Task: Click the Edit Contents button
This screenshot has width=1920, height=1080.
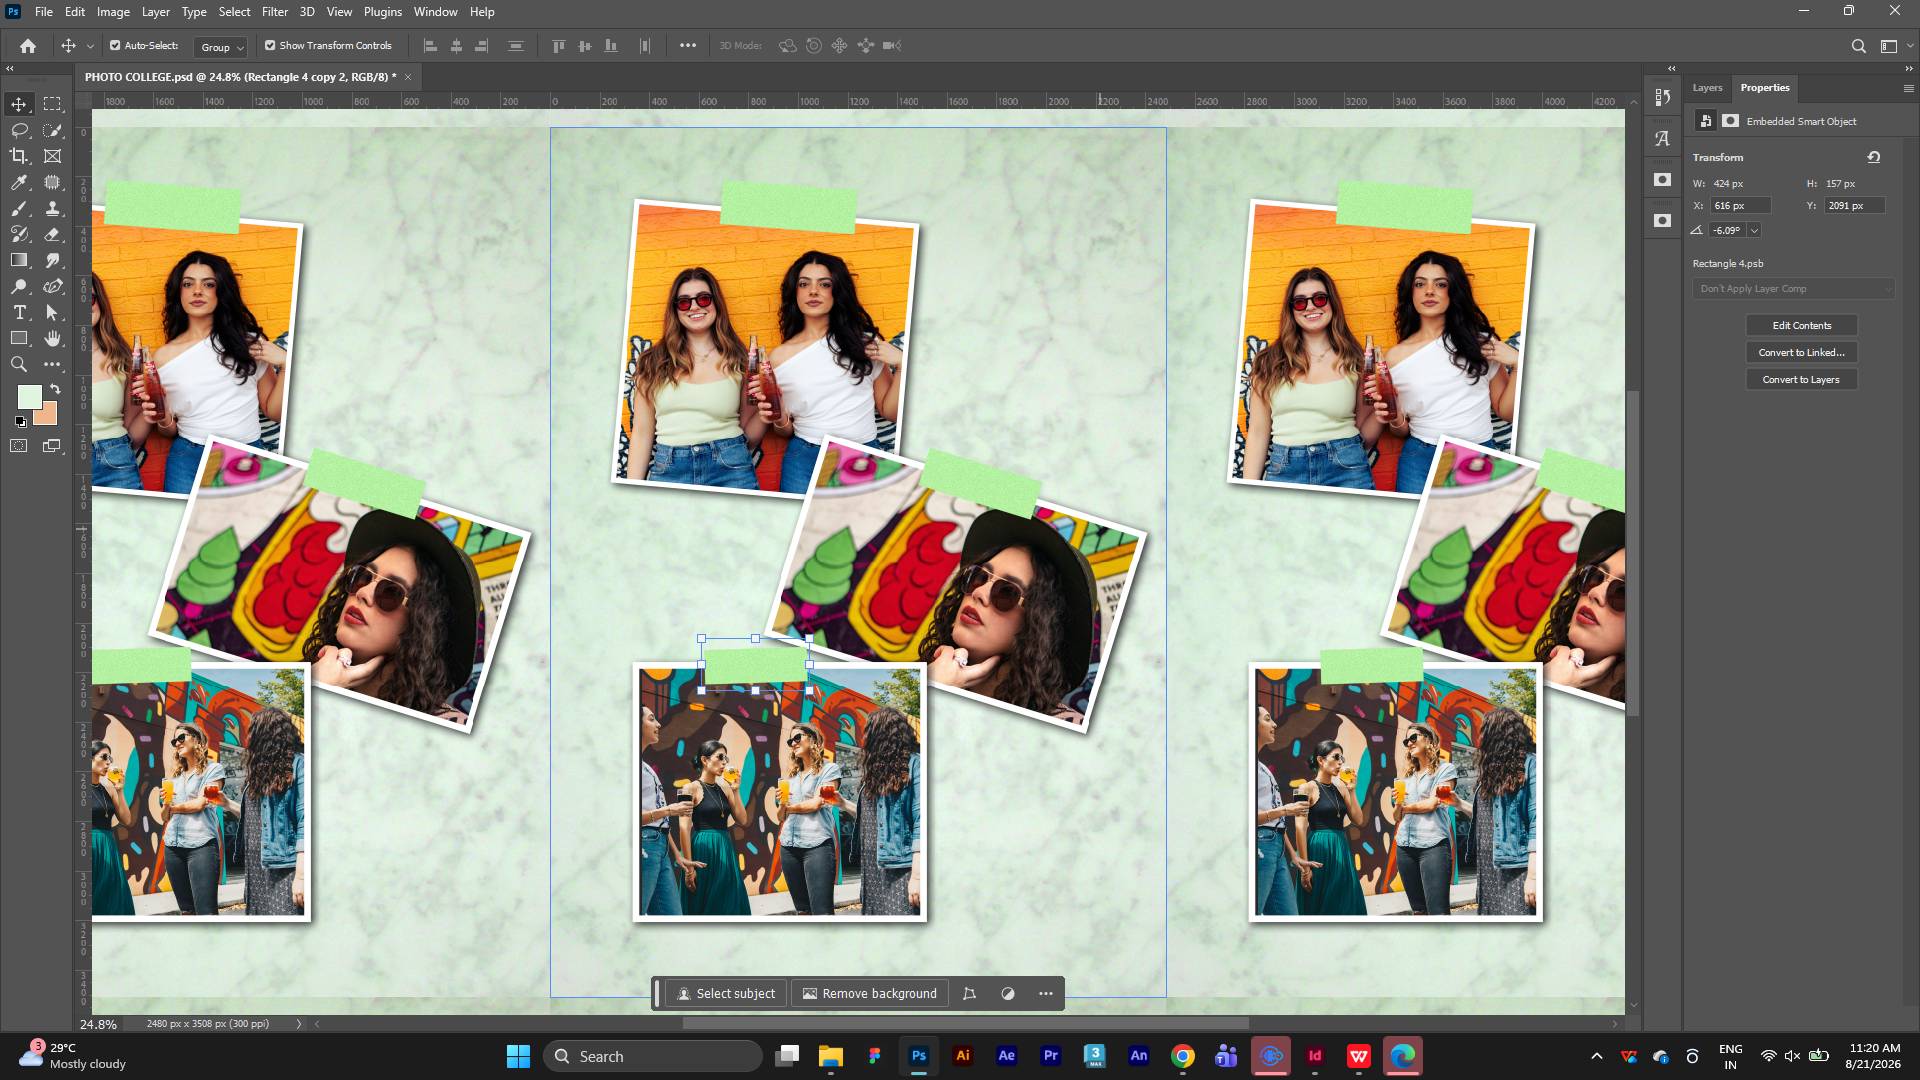Action: click(x=1802, y=326)
